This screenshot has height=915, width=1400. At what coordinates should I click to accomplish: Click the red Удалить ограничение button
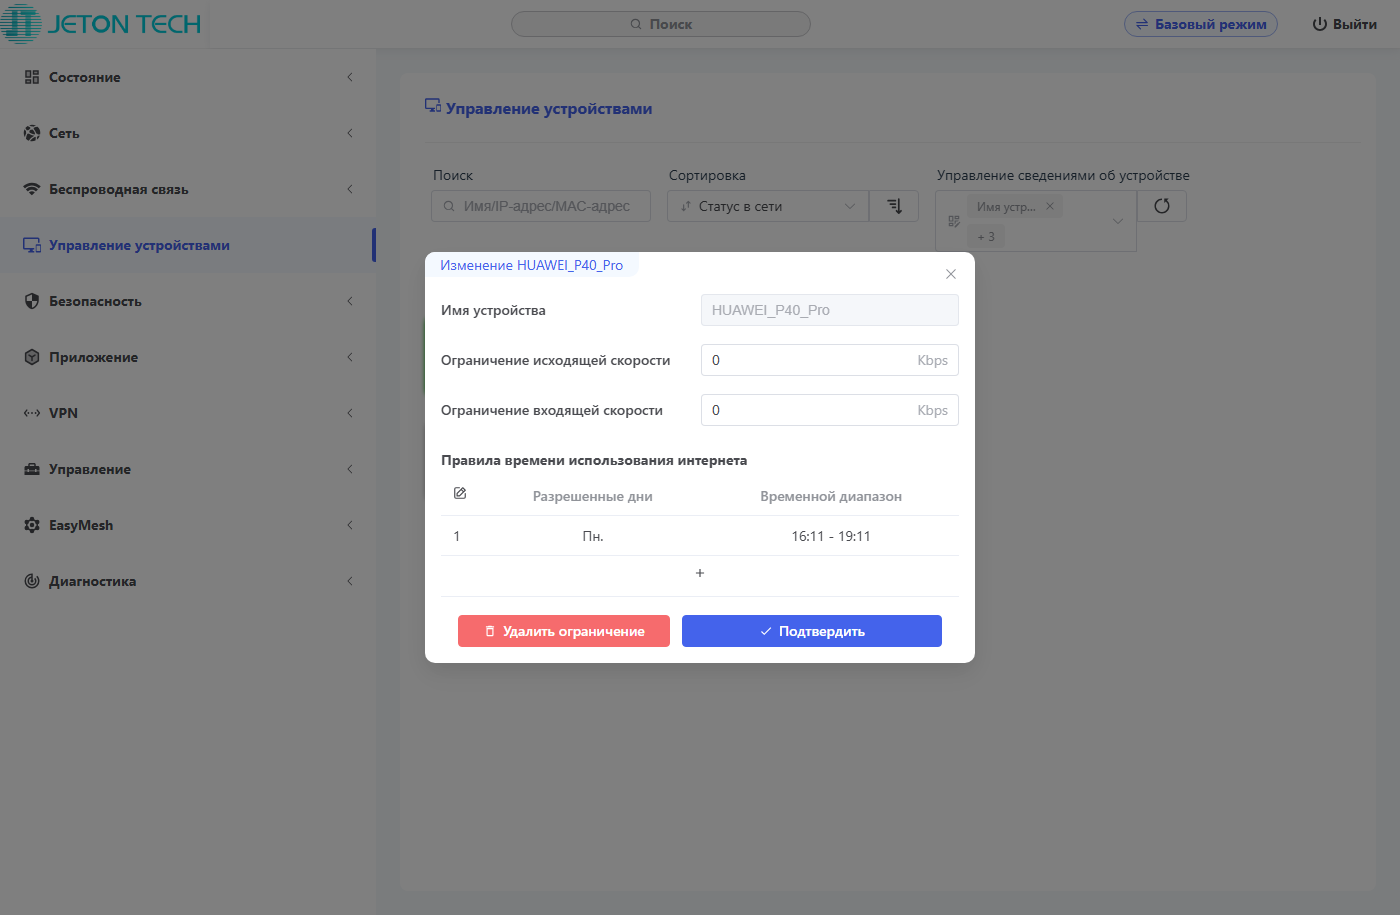tap(564, 631)
